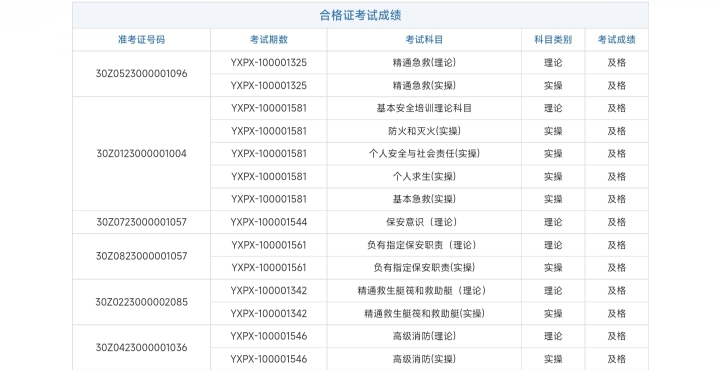
Task: Click admission number 30Z0223000002085
Action: 141,302
